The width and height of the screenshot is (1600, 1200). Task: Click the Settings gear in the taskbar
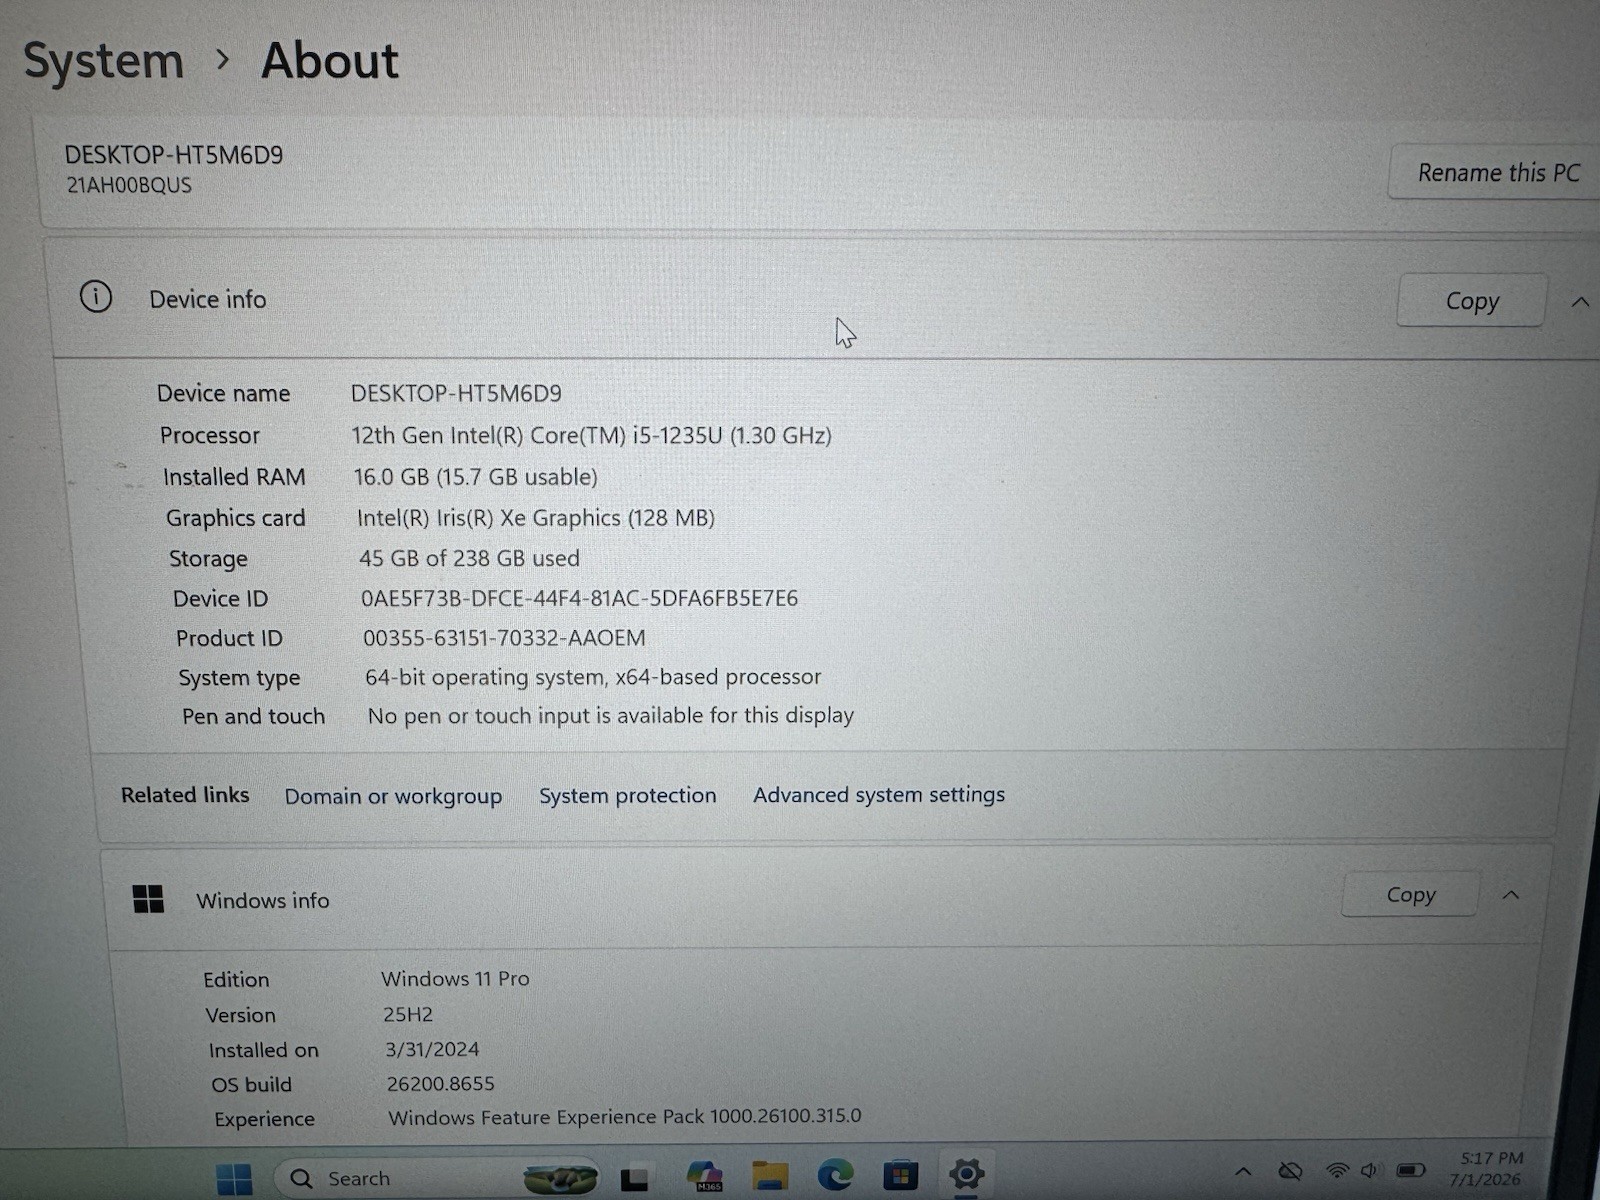[966, 1174]
